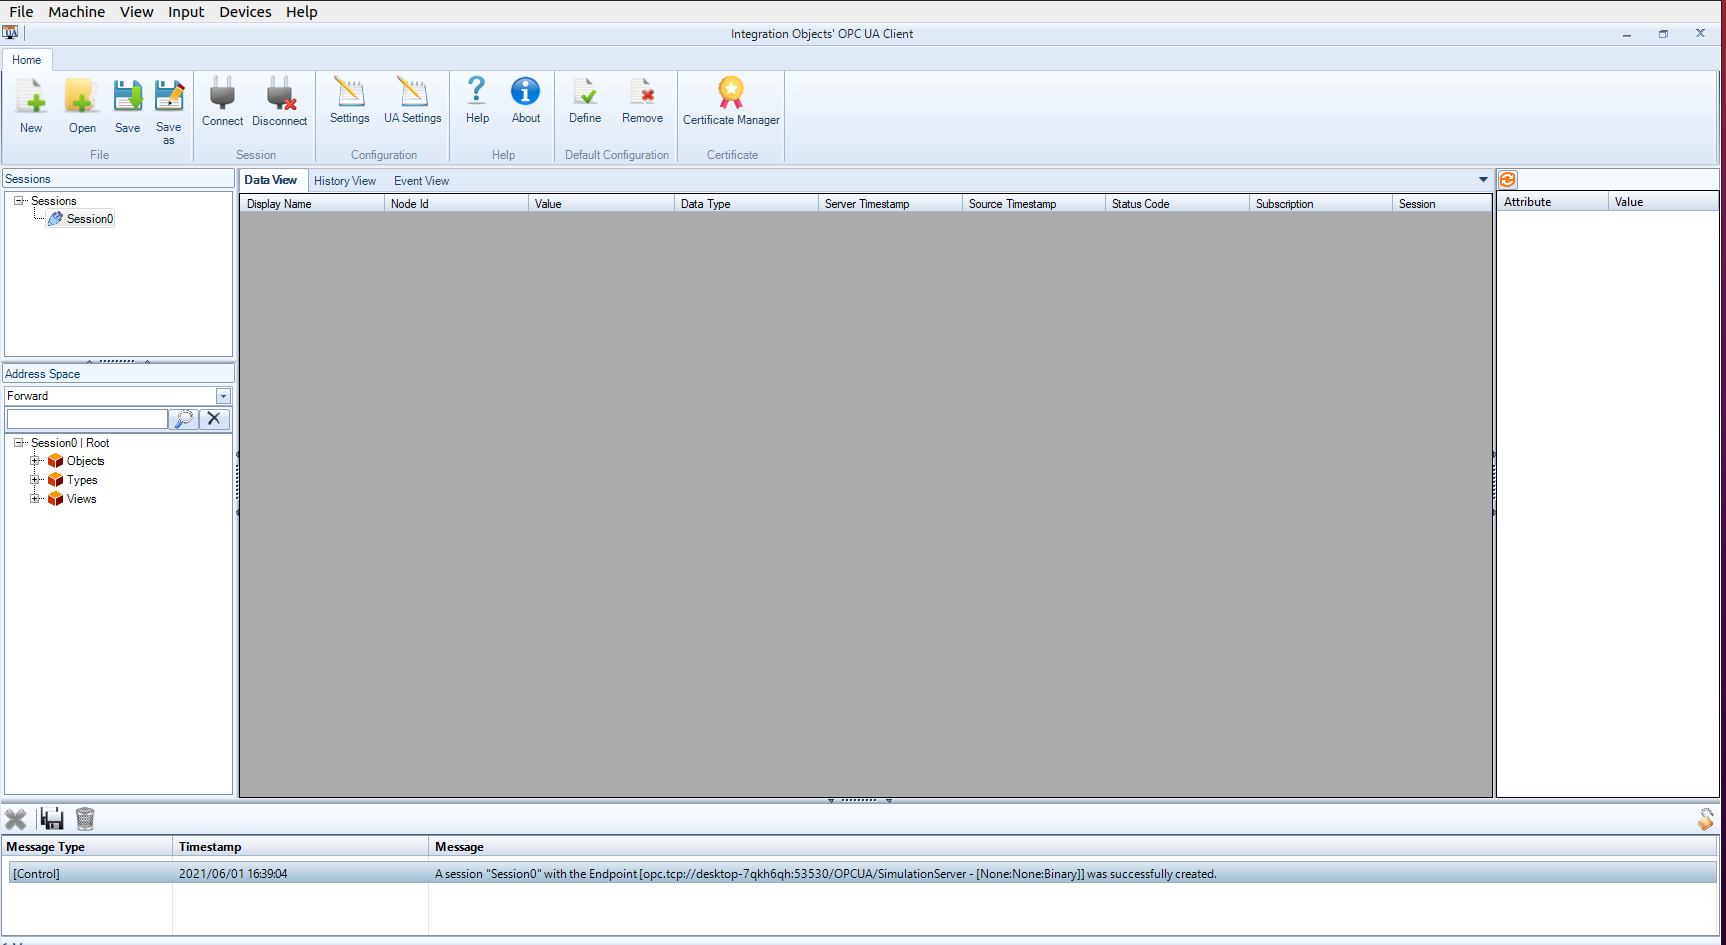
Task: Open the View menu
Action: [x=137, y=12]
